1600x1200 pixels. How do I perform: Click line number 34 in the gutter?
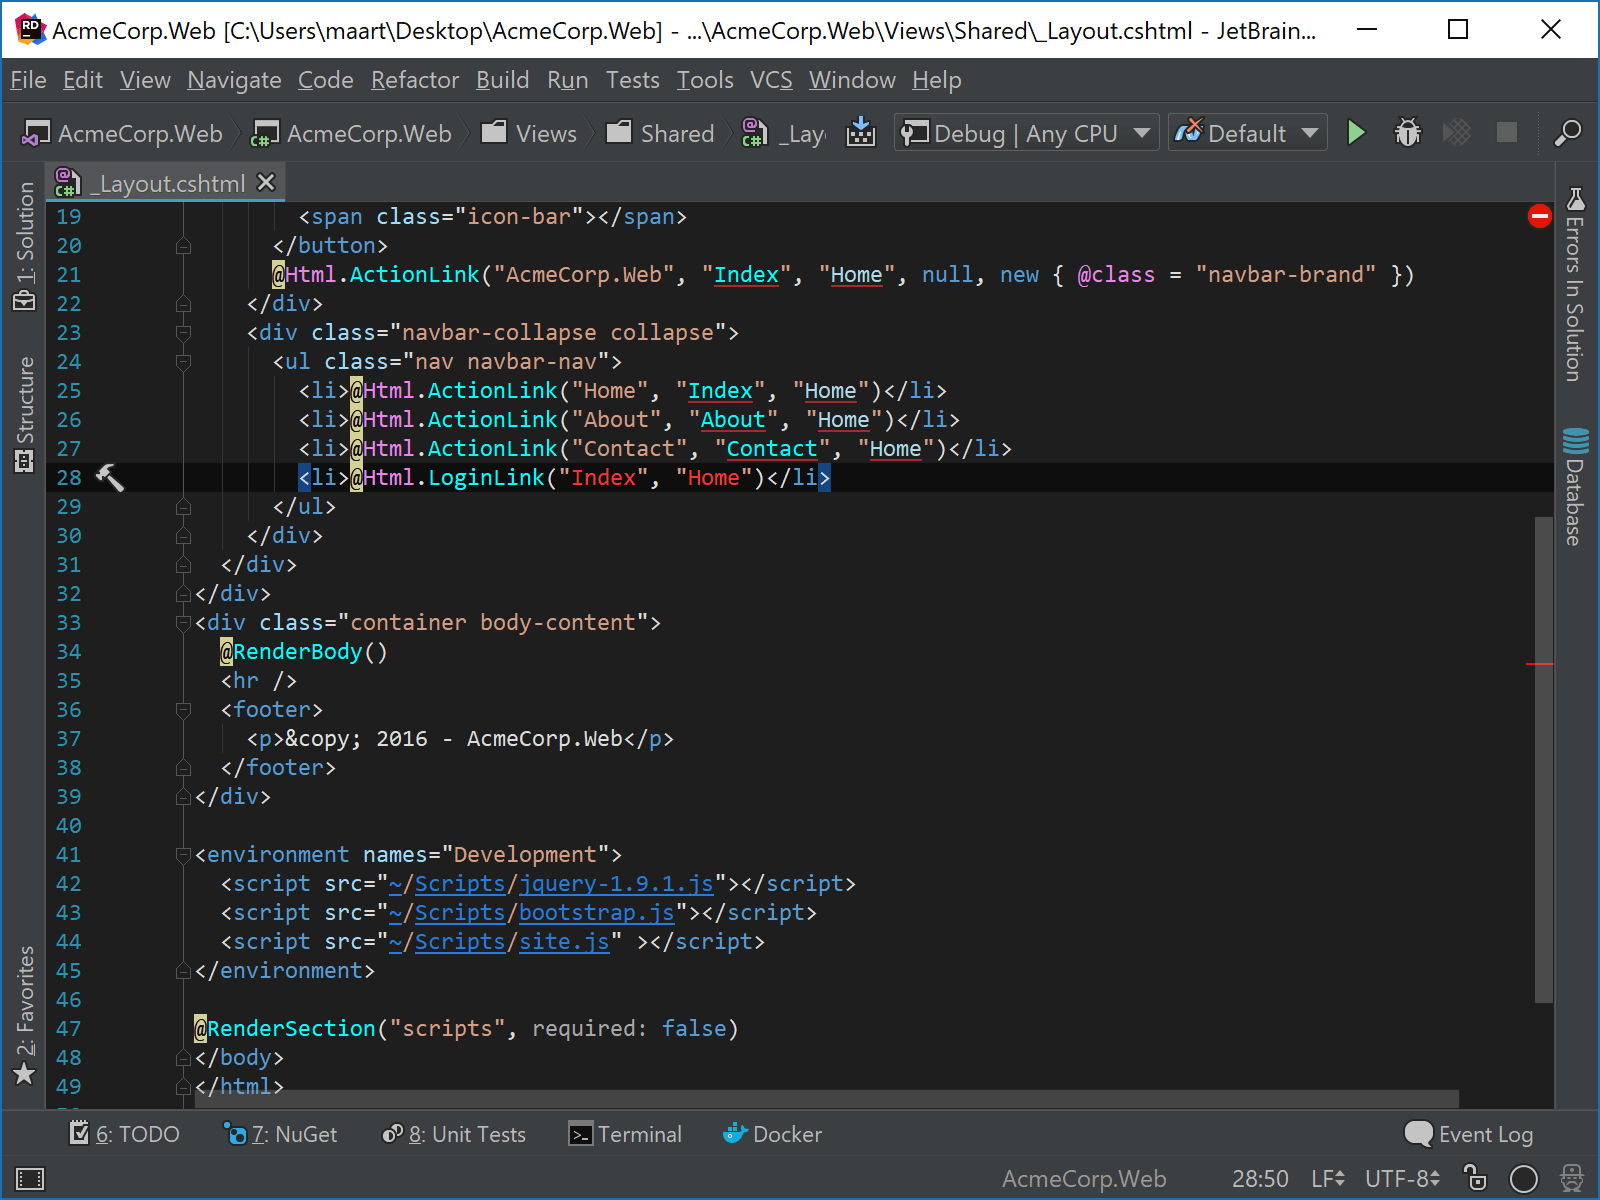(69, 652)
